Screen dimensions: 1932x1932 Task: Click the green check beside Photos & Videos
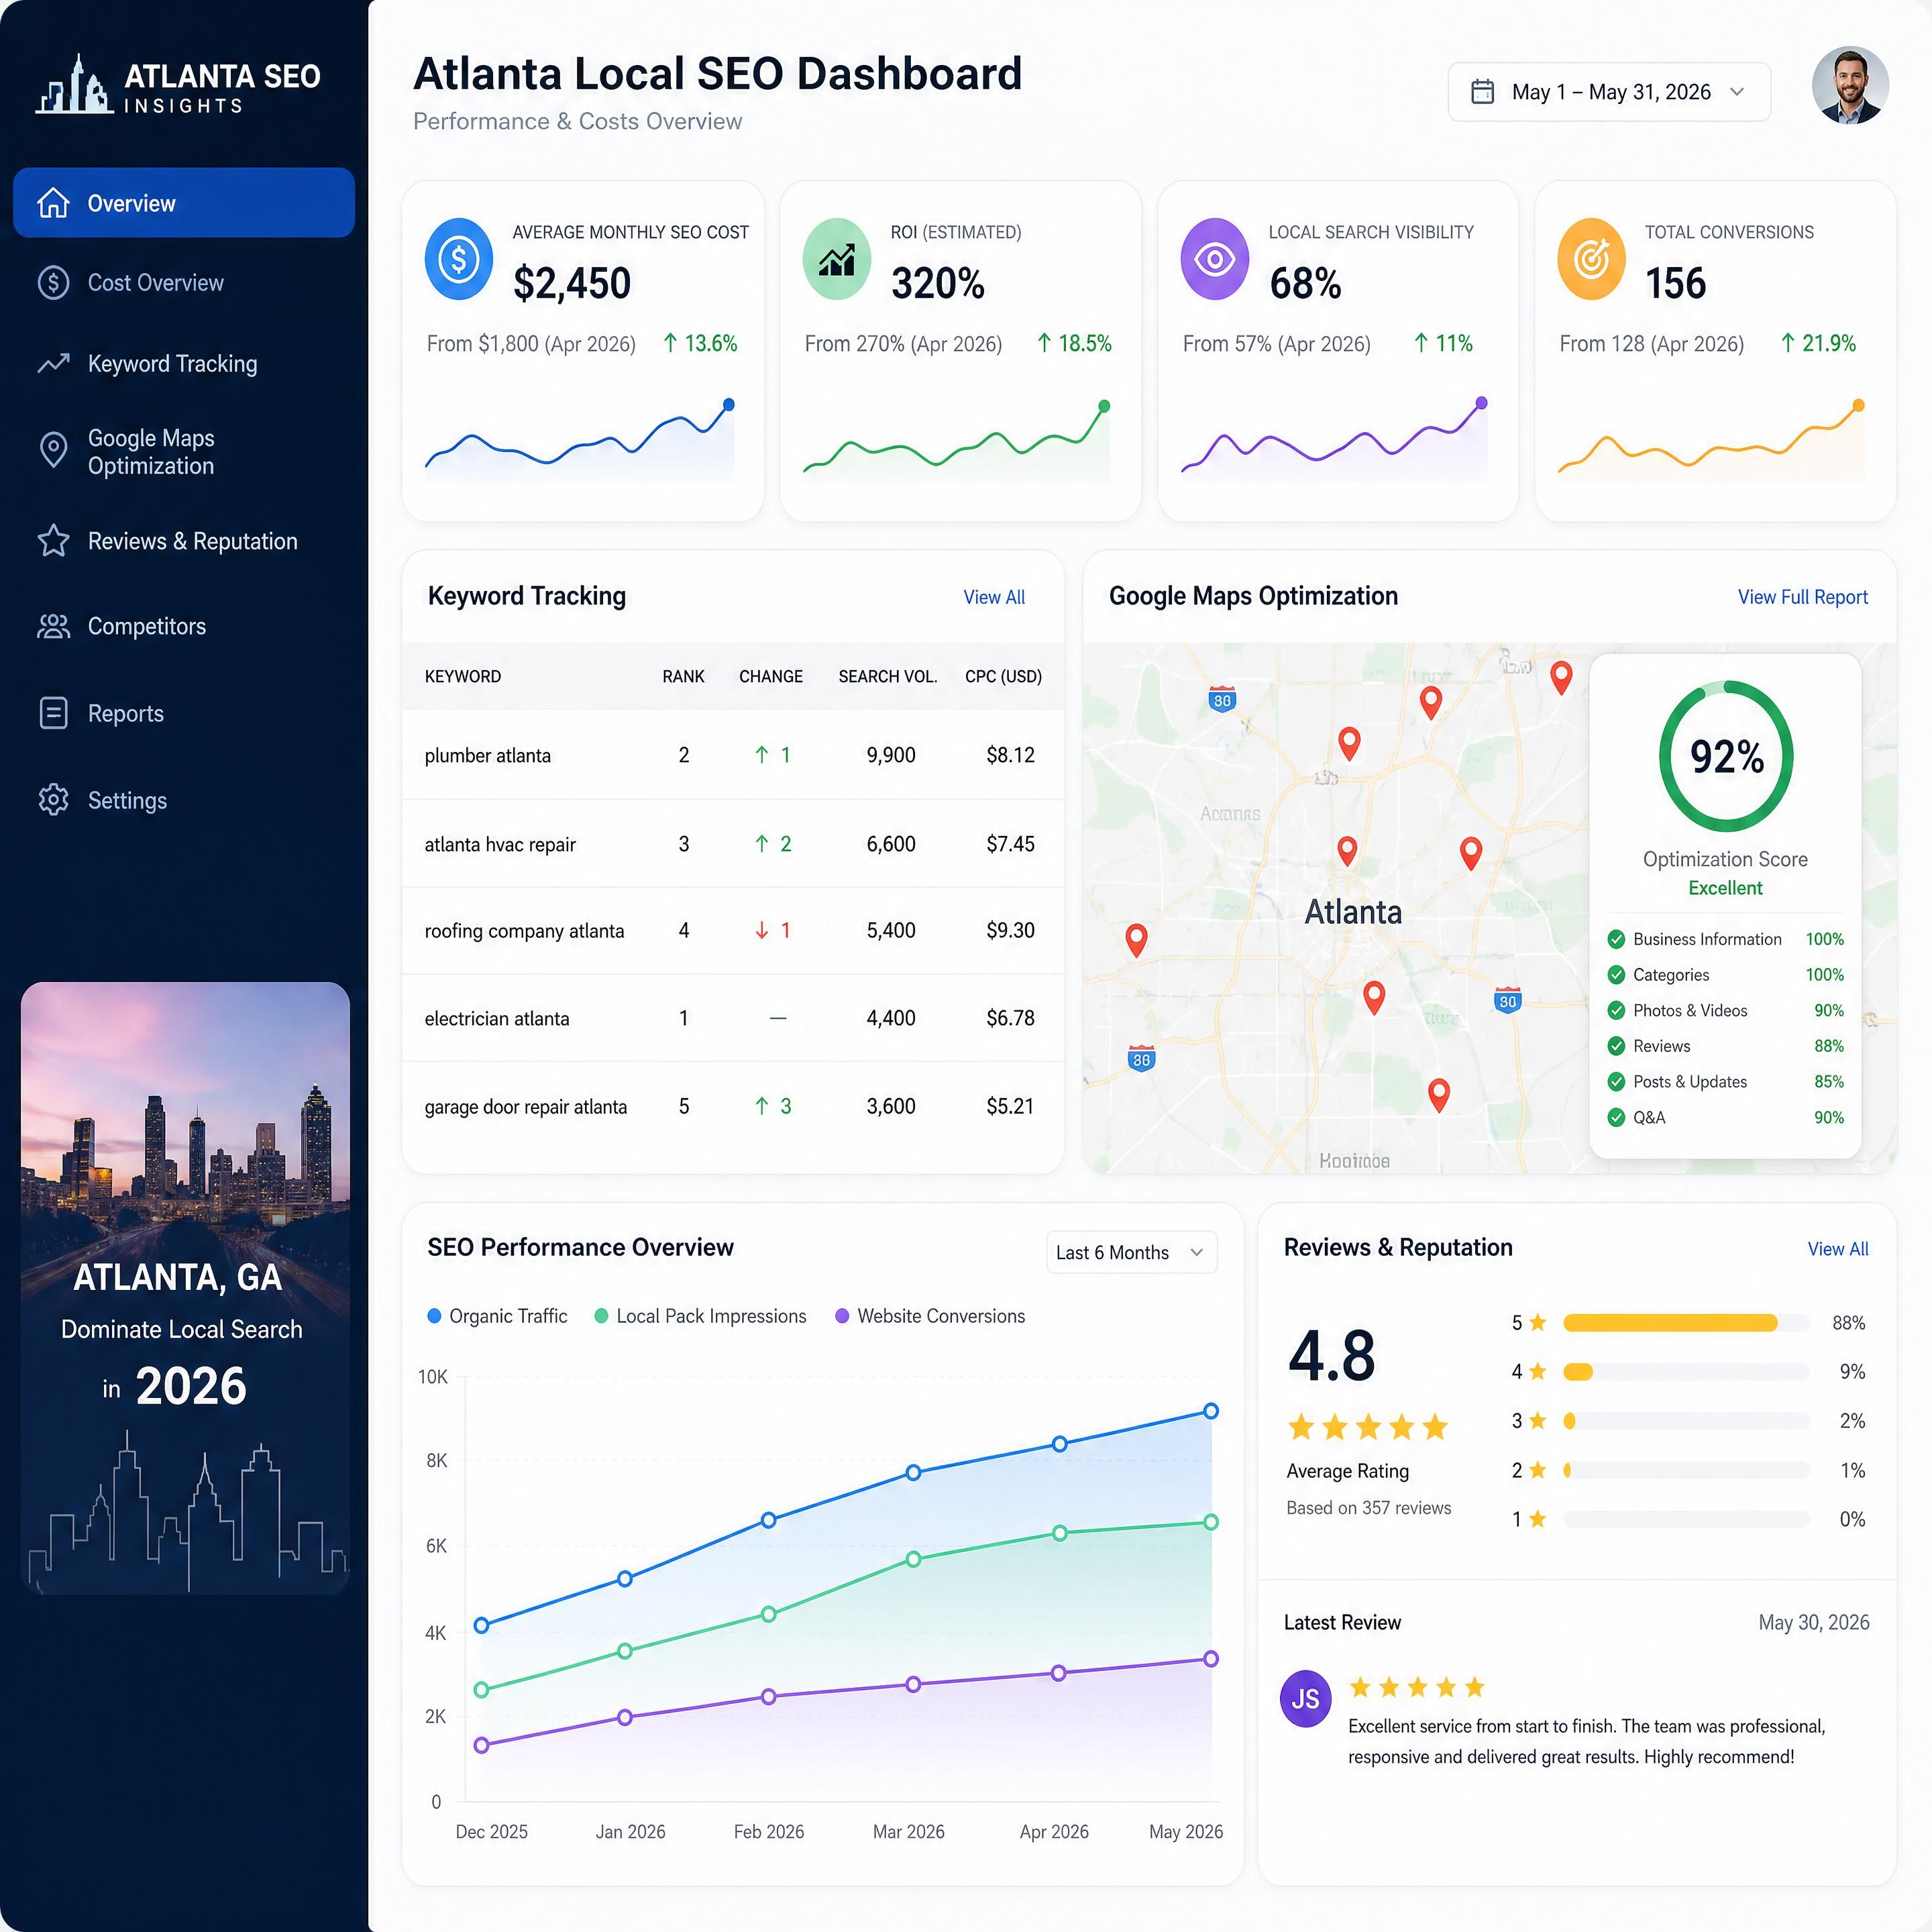(1616, 1010)
